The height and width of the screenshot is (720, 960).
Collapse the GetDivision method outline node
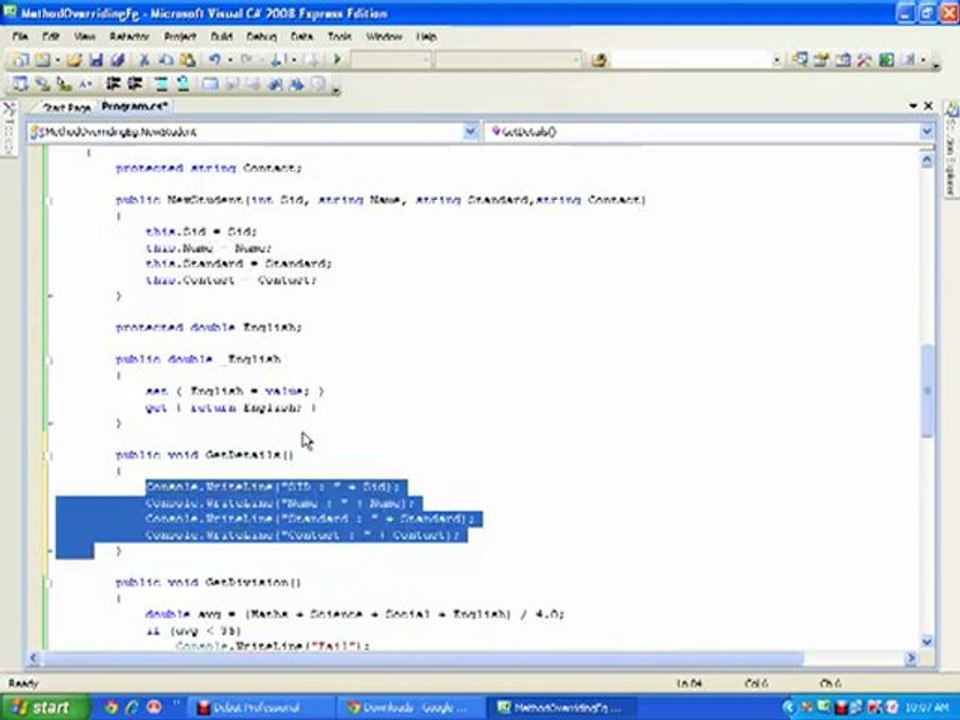50,583
